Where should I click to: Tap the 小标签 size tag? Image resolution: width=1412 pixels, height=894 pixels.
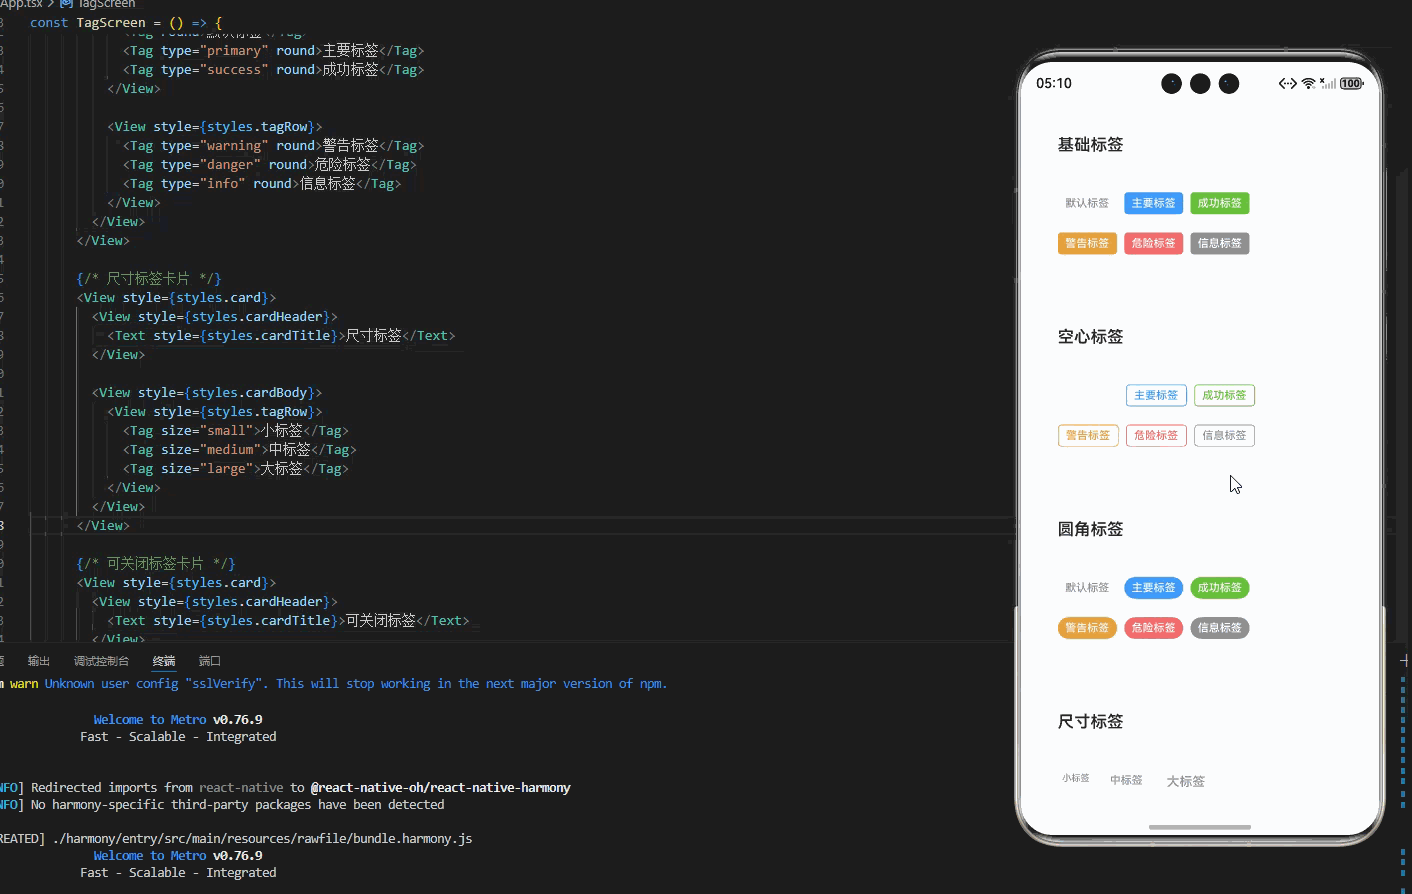(x=1076, y=778)
